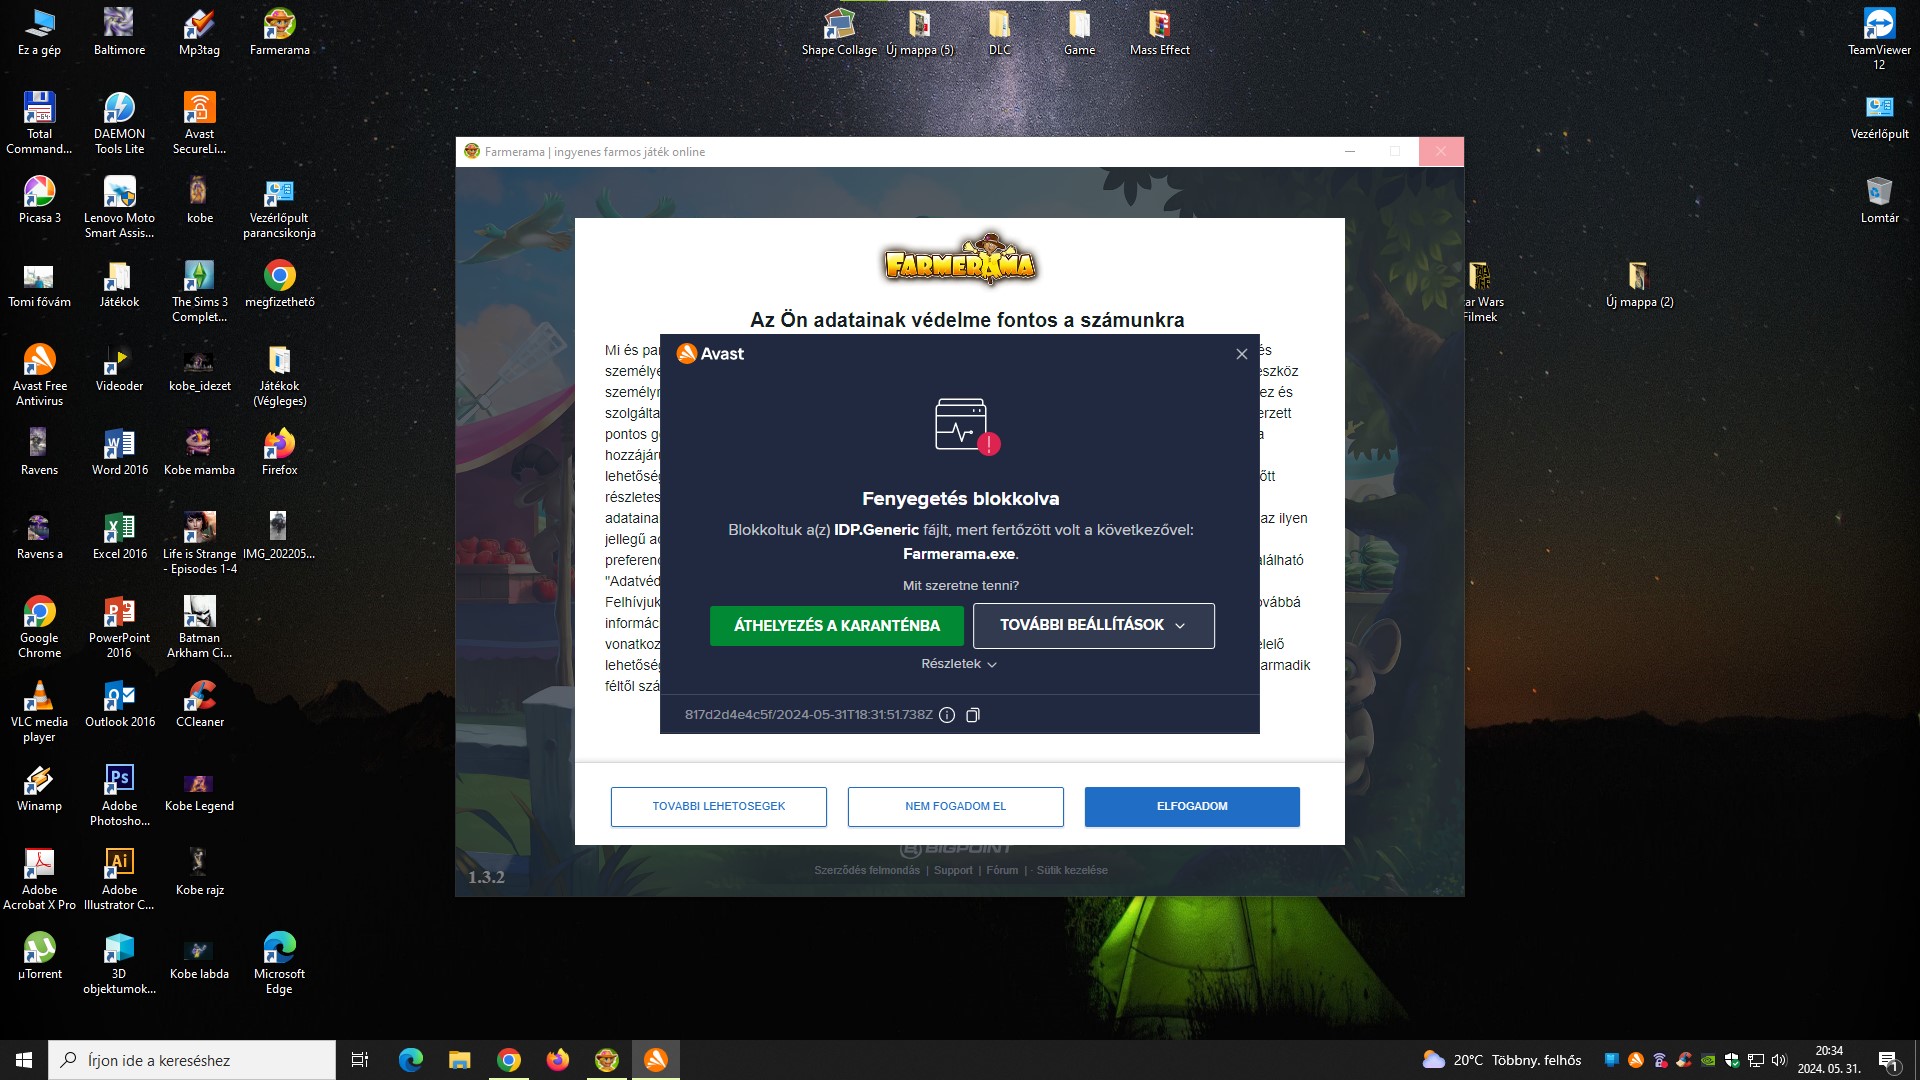Image resolution: width=1920 pixels, height=1080 pixels.
Task: Click the Fórum link in footer
Action: [x=1001, y=870]
